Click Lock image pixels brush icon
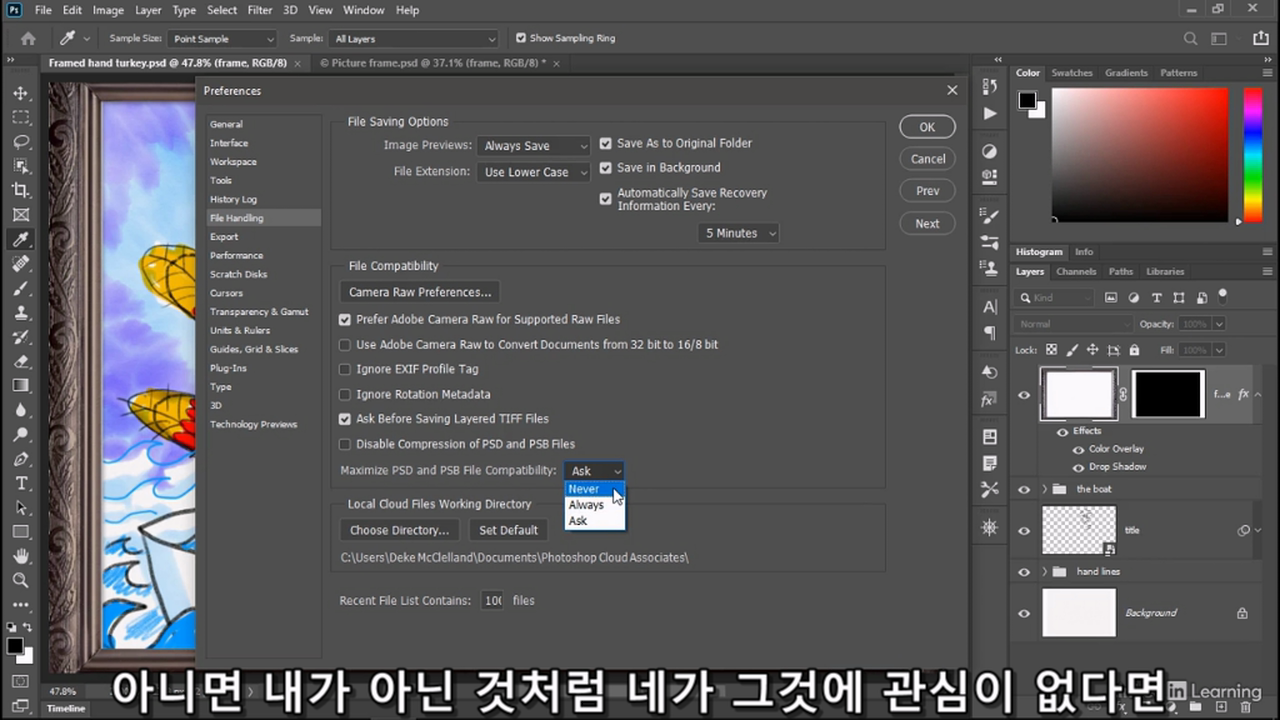 [x=1072, y=350]
